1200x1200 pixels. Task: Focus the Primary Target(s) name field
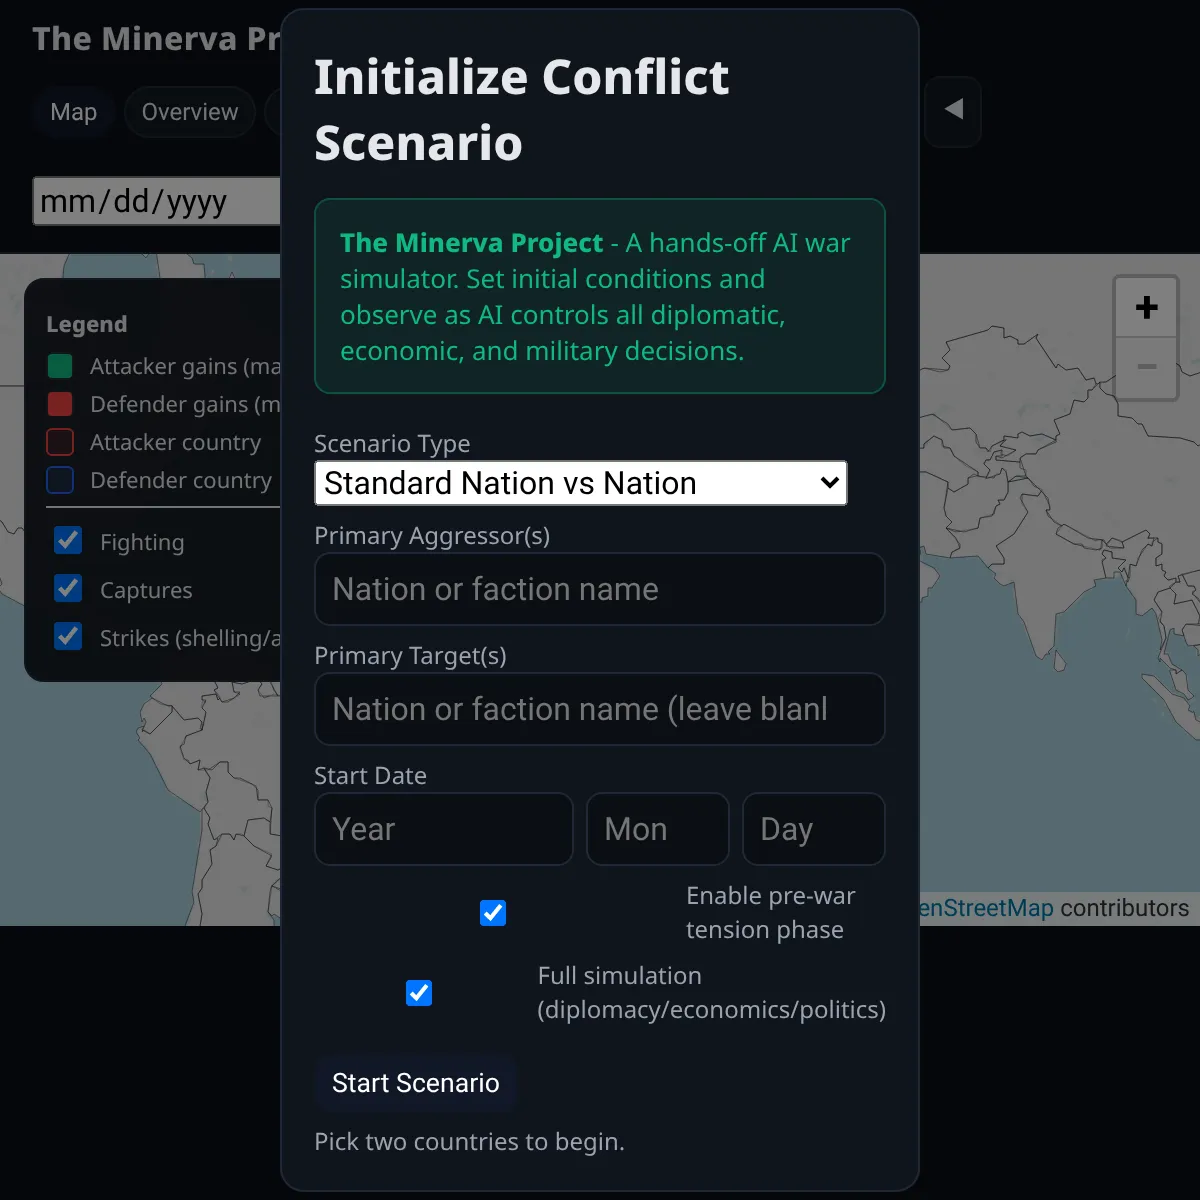[x=600, y=709]
